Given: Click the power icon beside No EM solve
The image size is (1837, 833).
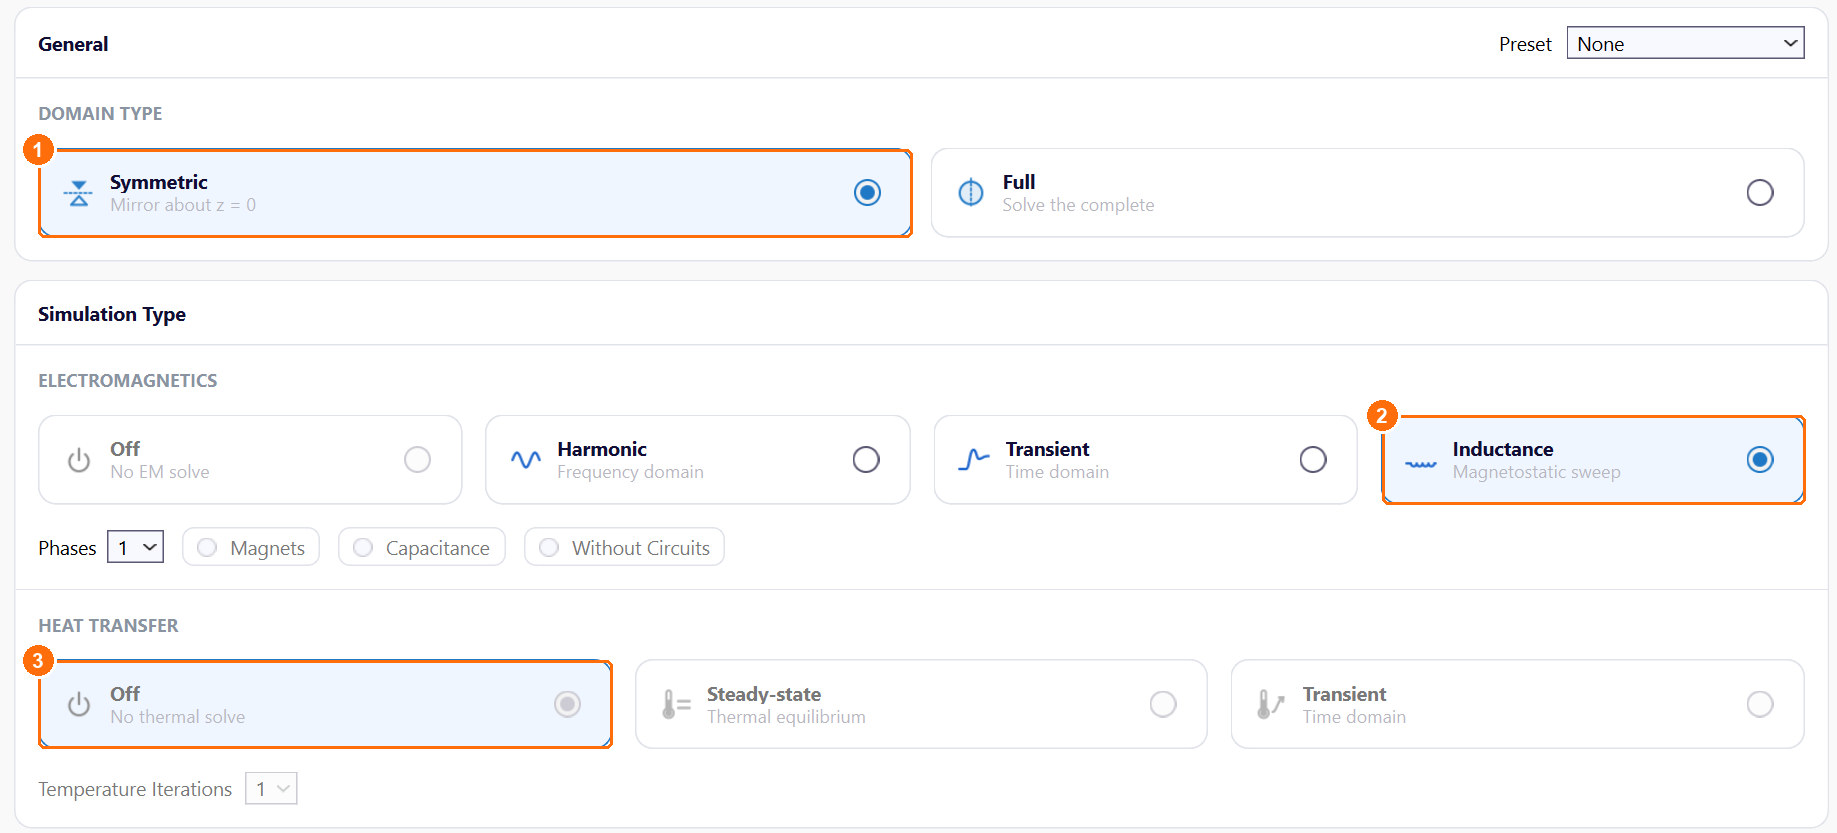Looking at the screenshot, I should click(x=79, y=460).
